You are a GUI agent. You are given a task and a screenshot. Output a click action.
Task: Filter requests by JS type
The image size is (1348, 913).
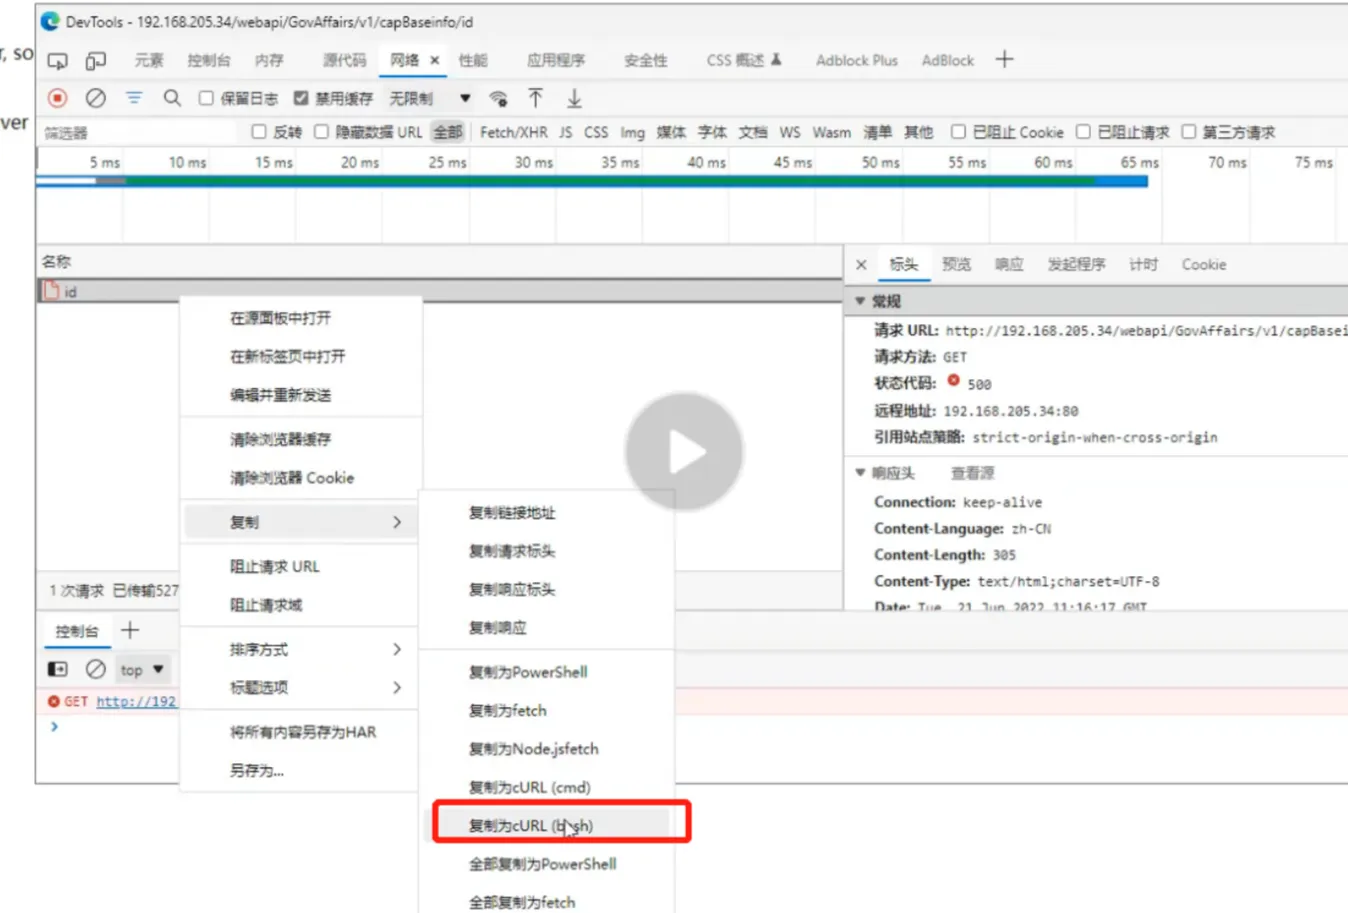565,132
